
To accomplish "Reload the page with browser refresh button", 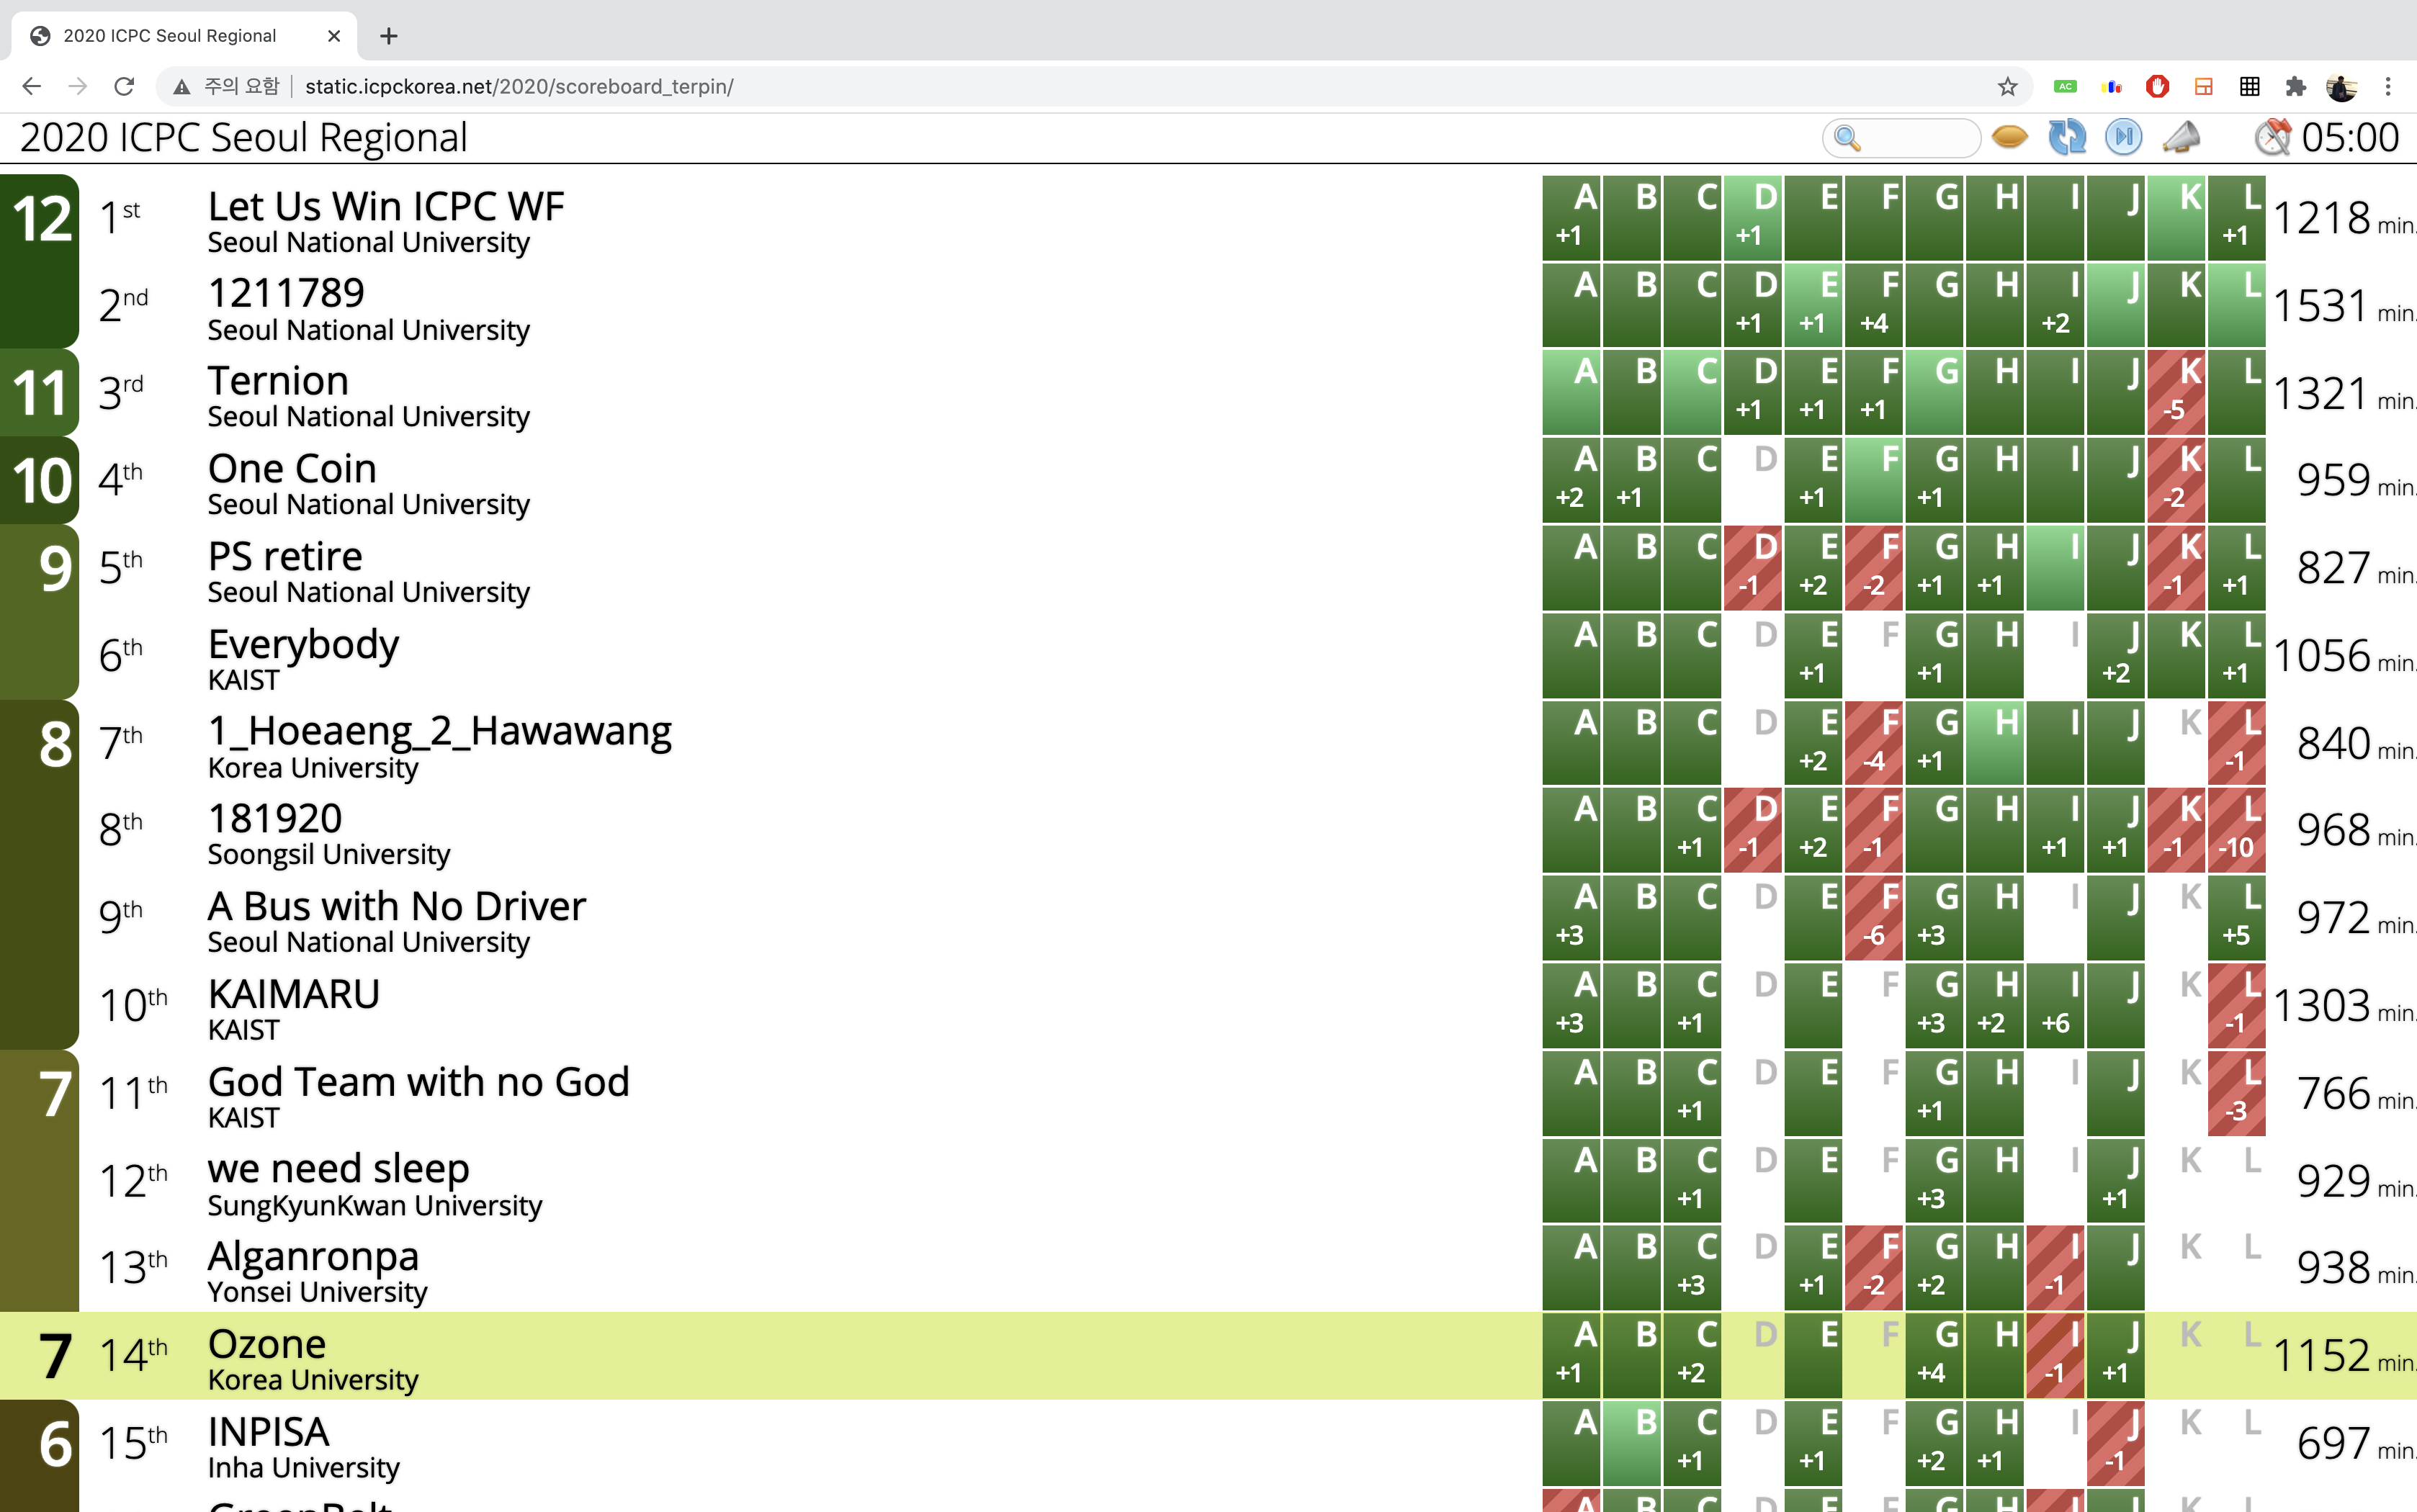I will click(x=124, y=87).
